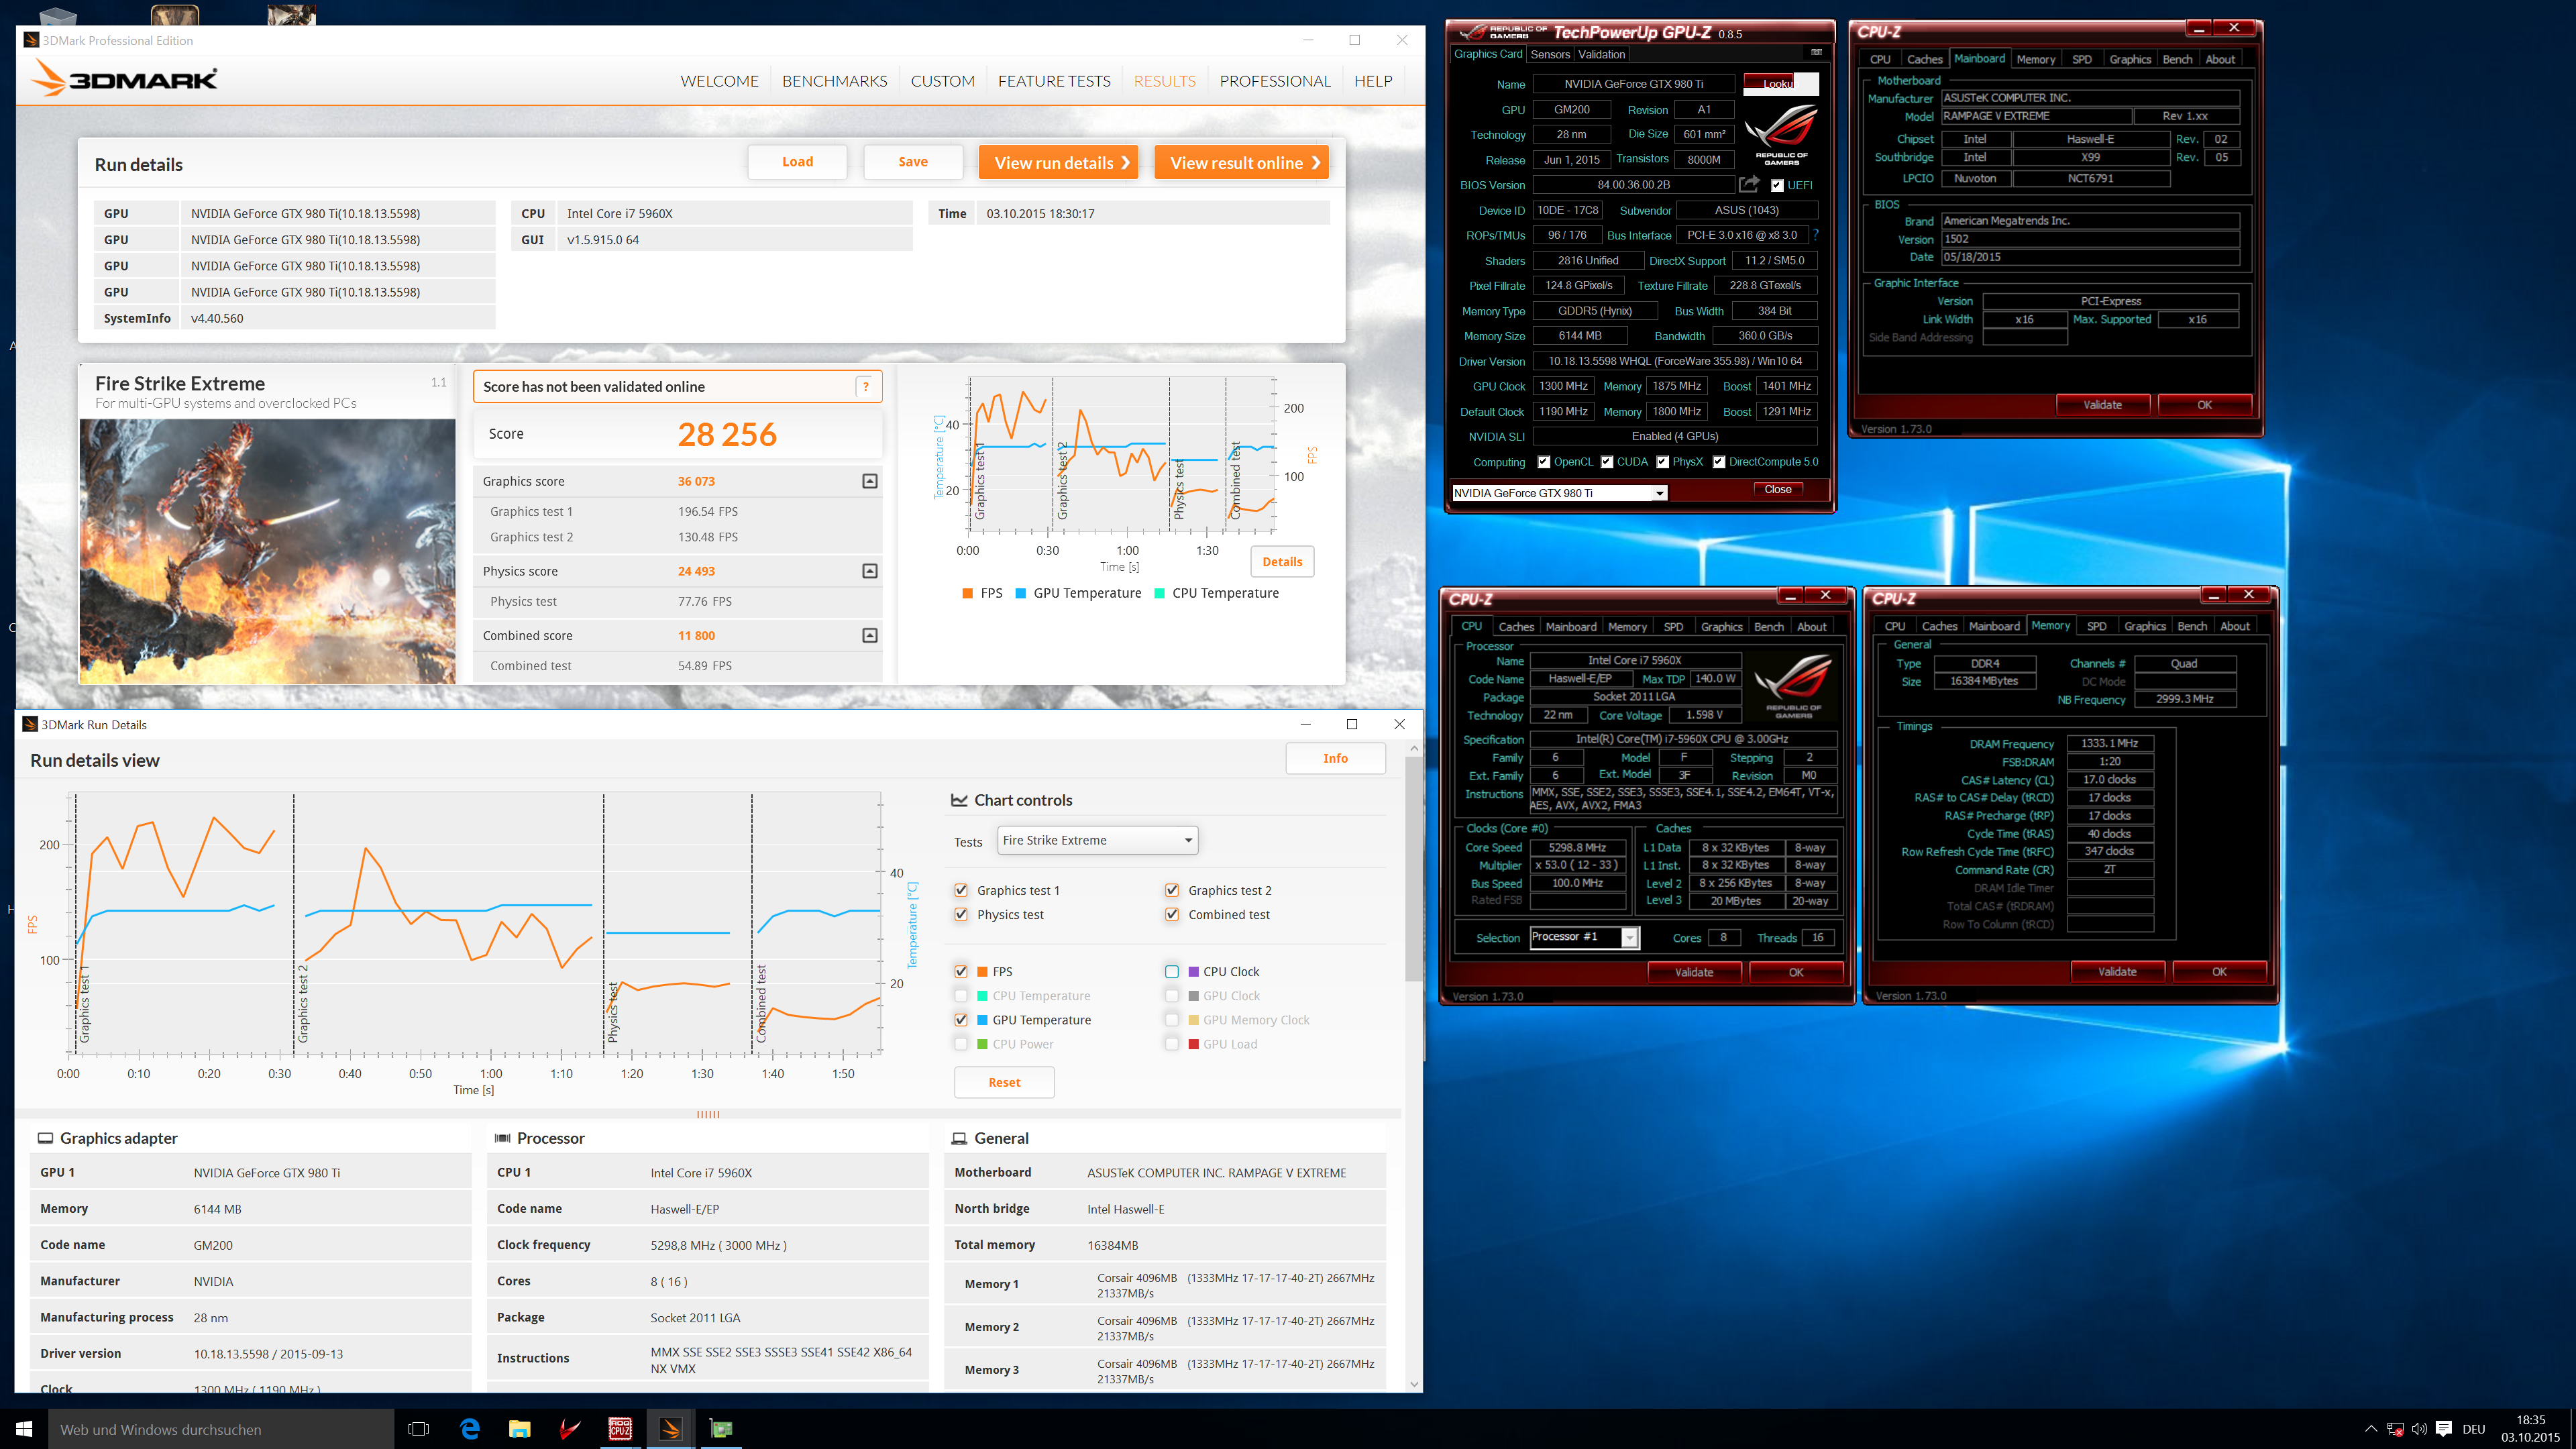The image size is (2576, 1449).
Task: Uncheck Graphics test 2 in chart controls
Action: click(x=1172, y=890)
